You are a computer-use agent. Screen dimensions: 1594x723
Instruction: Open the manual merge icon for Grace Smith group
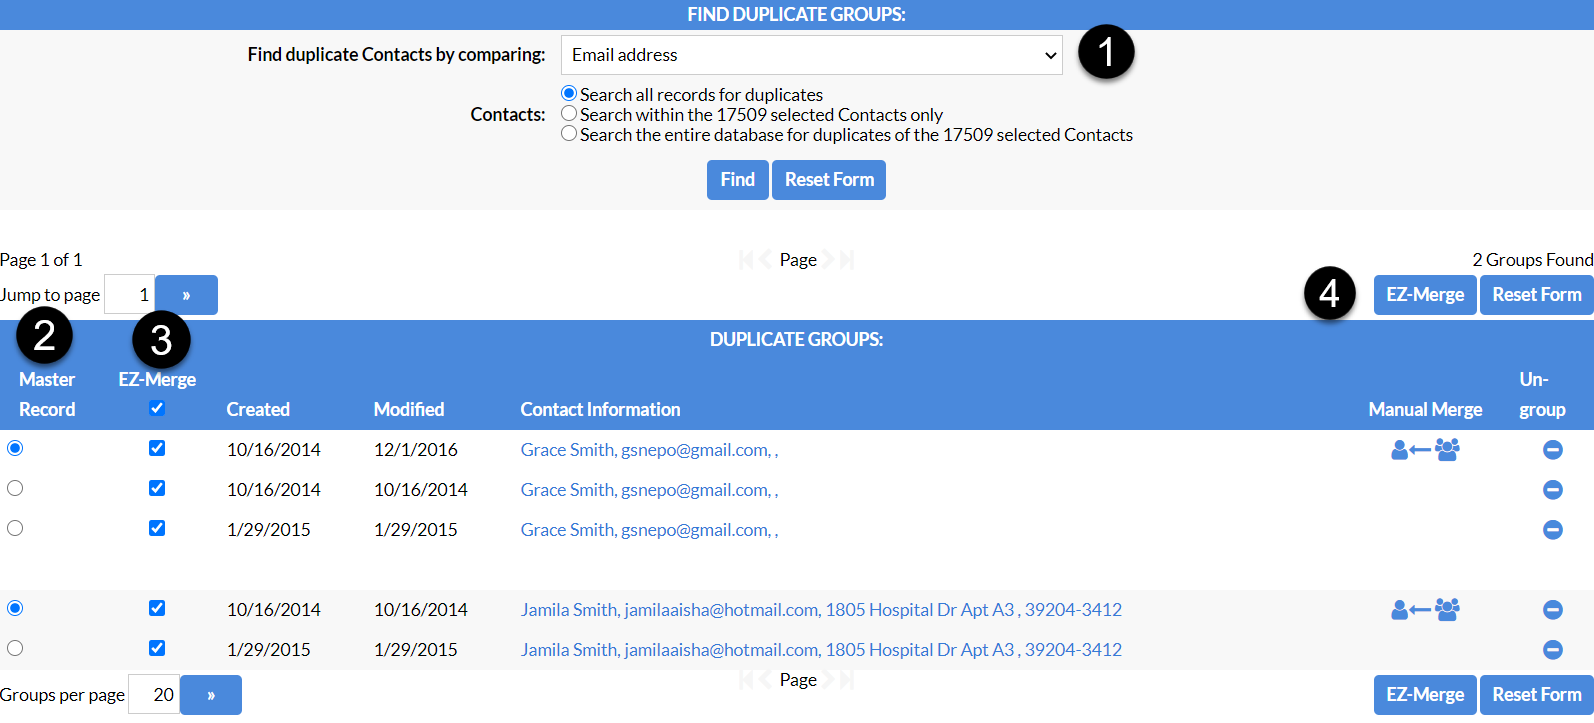[1425, 450]
